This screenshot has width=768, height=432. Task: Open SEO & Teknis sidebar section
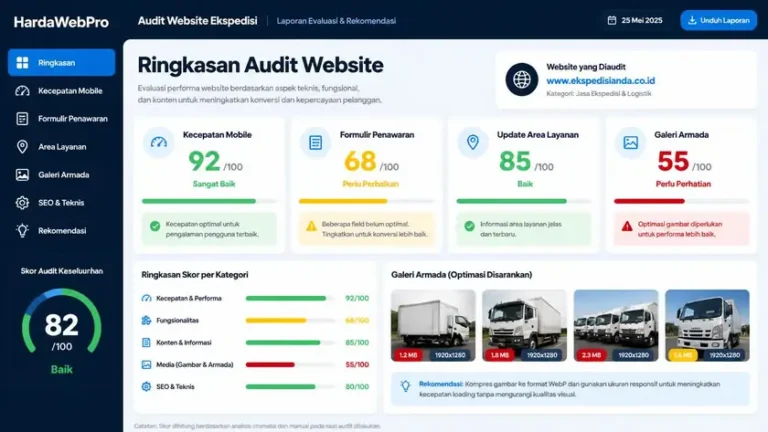point(61,202)
